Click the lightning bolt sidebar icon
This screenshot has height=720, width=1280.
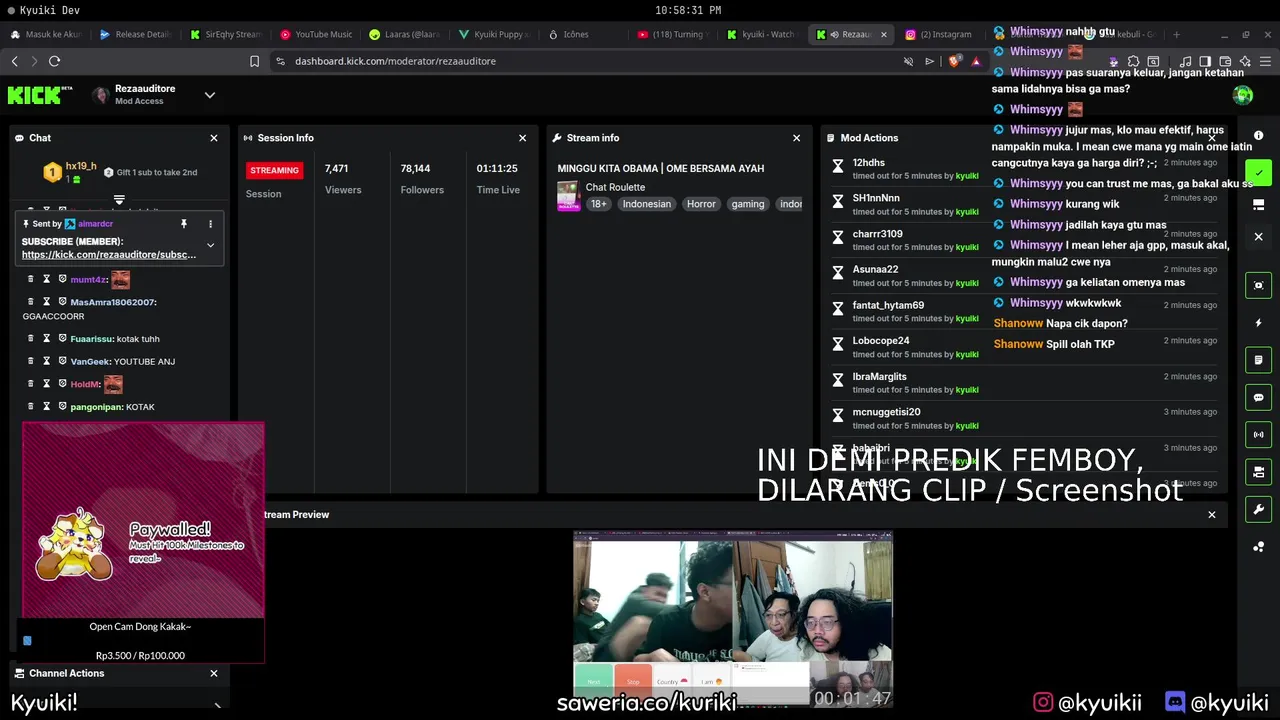tap(1258, 323)
